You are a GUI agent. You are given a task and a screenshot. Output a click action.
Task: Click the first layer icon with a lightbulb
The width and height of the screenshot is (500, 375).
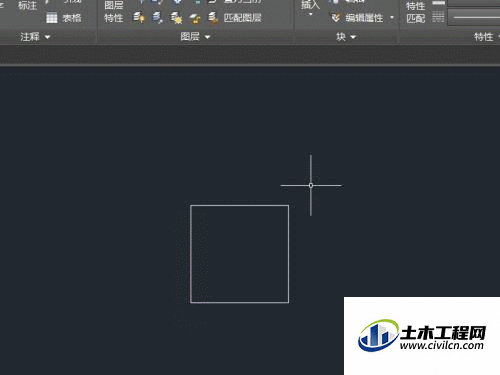click(x=139, y=17)
